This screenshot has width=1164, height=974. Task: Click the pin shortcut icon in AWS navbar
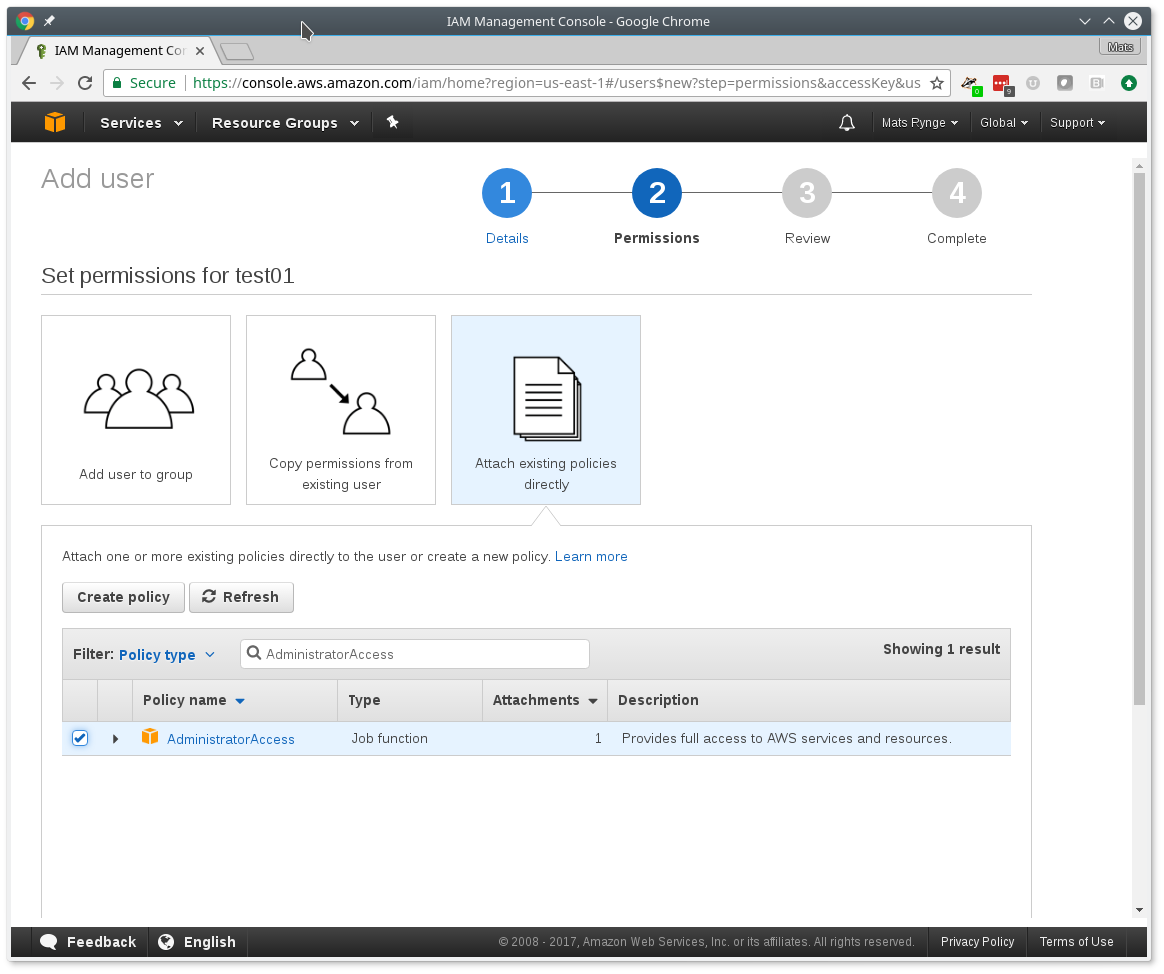tap(393, 122)
